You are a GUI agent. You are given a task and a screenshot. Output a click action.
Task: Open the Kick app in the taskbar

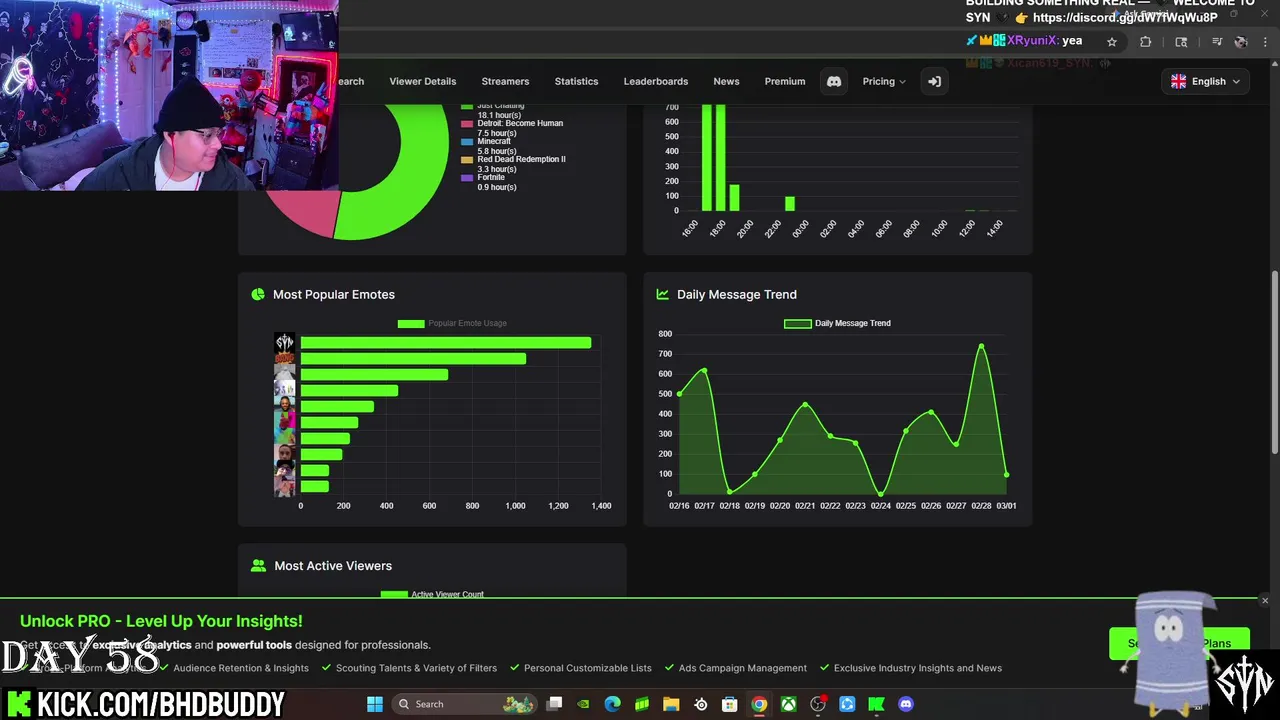coord(877,704)
